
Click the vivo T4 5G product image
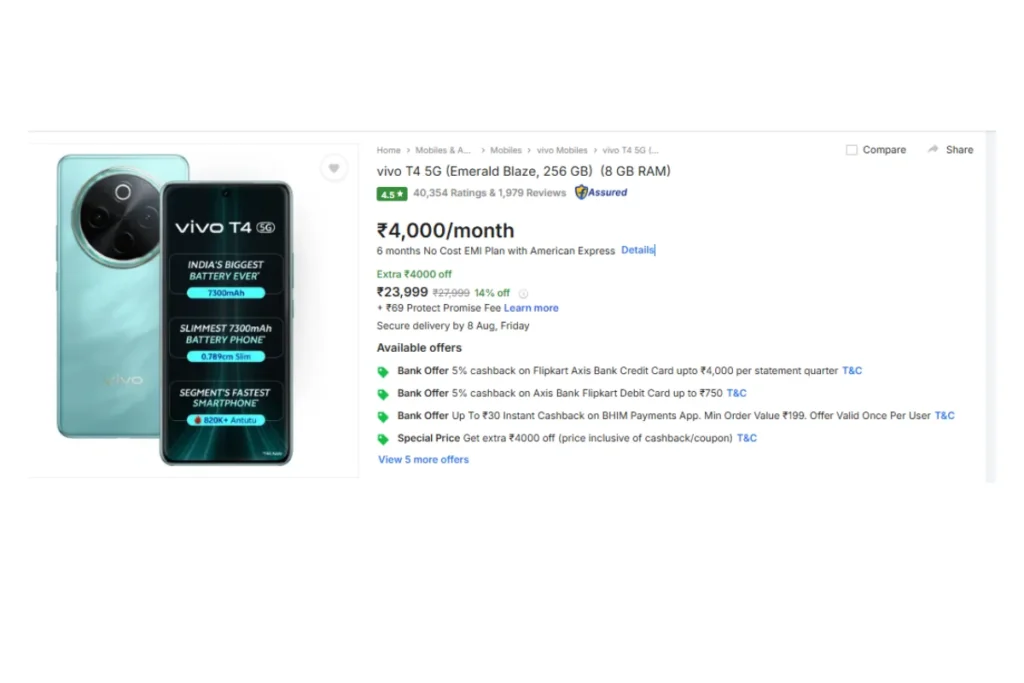pos(175,308)
